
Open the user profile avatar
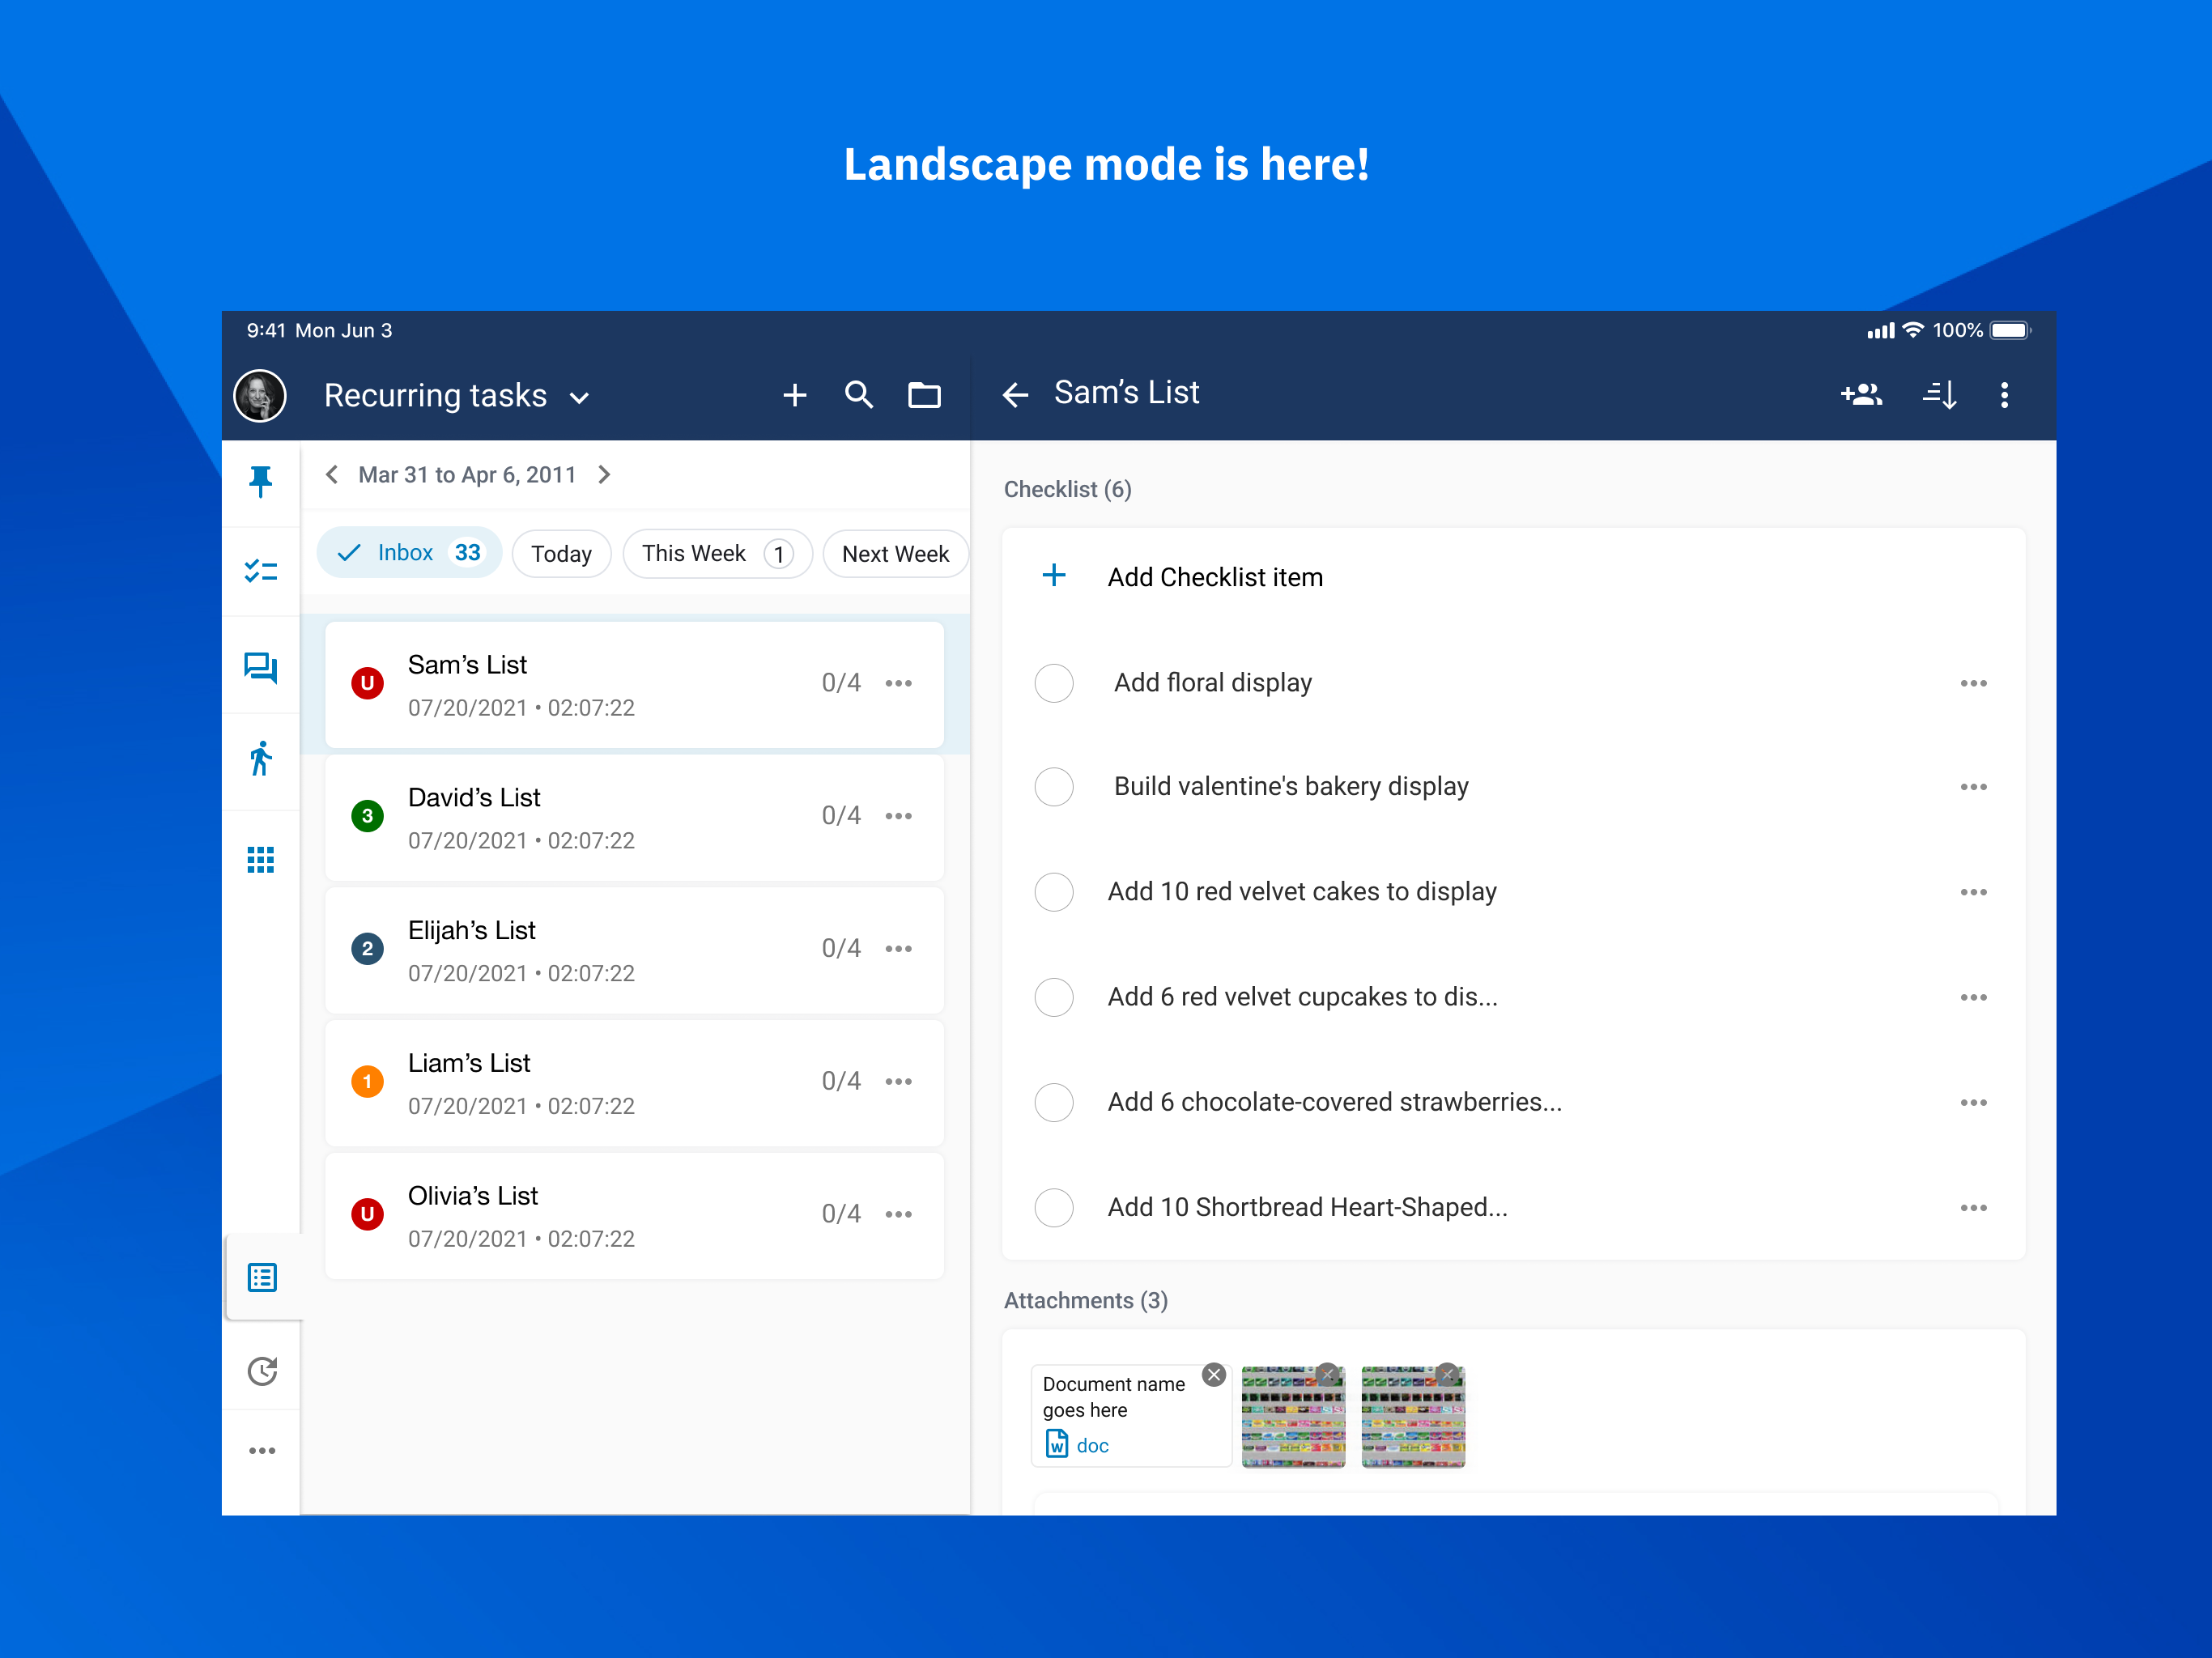coord(260,395)
